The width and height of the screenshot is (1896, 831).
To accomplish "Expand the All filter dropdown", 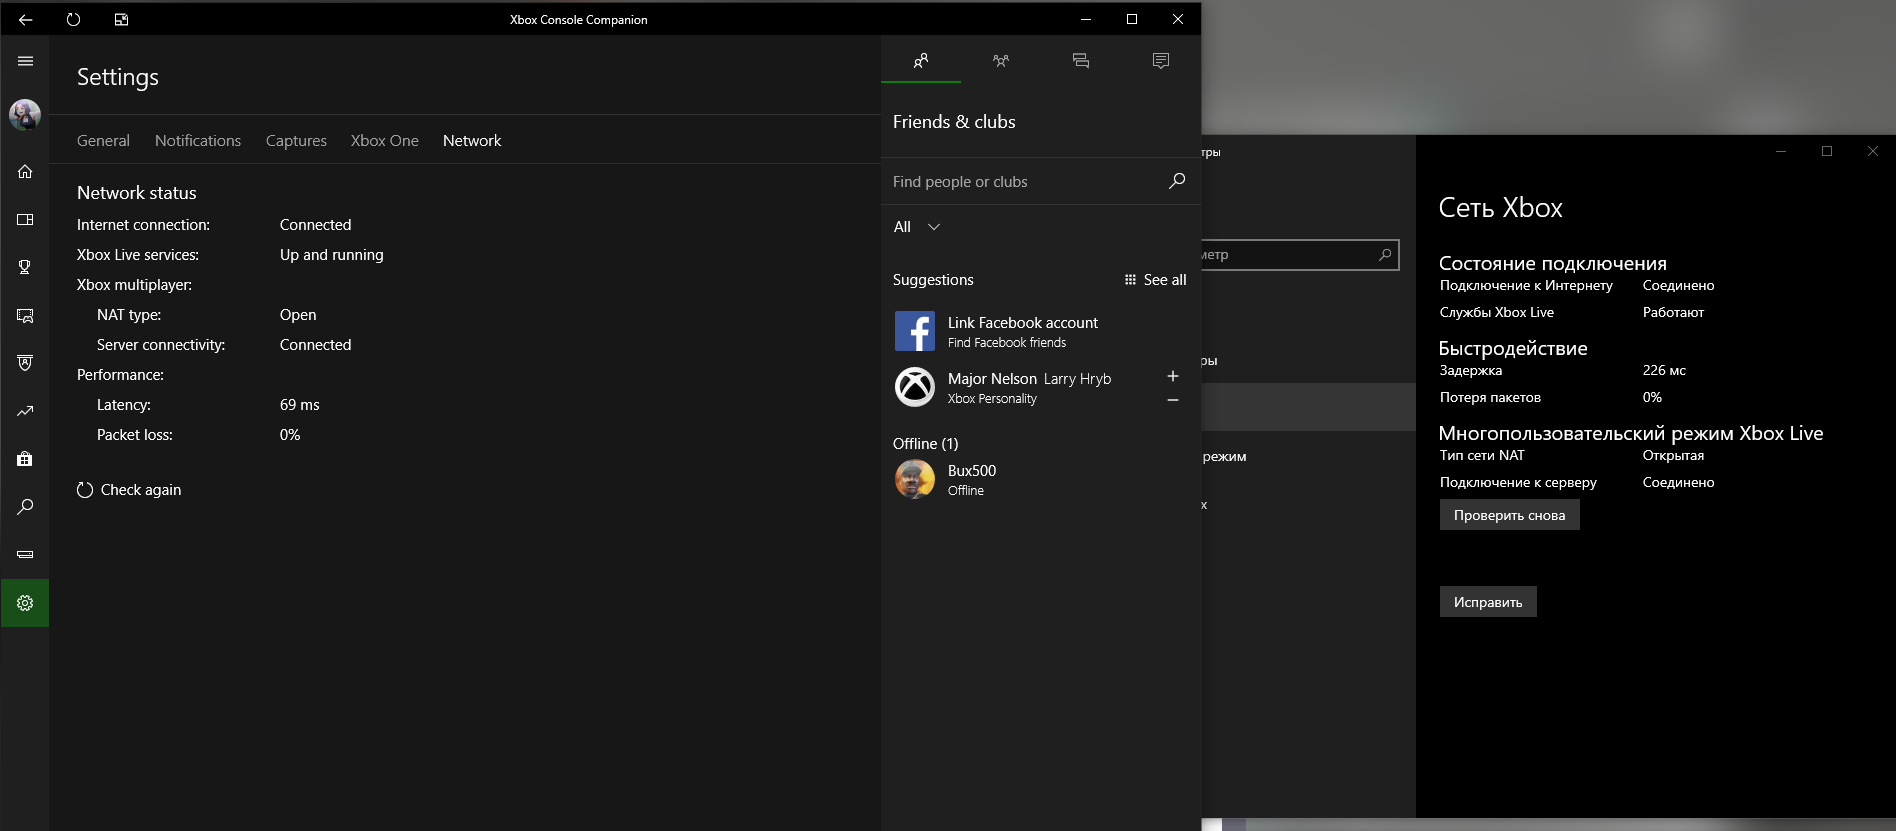I will 917,227.
